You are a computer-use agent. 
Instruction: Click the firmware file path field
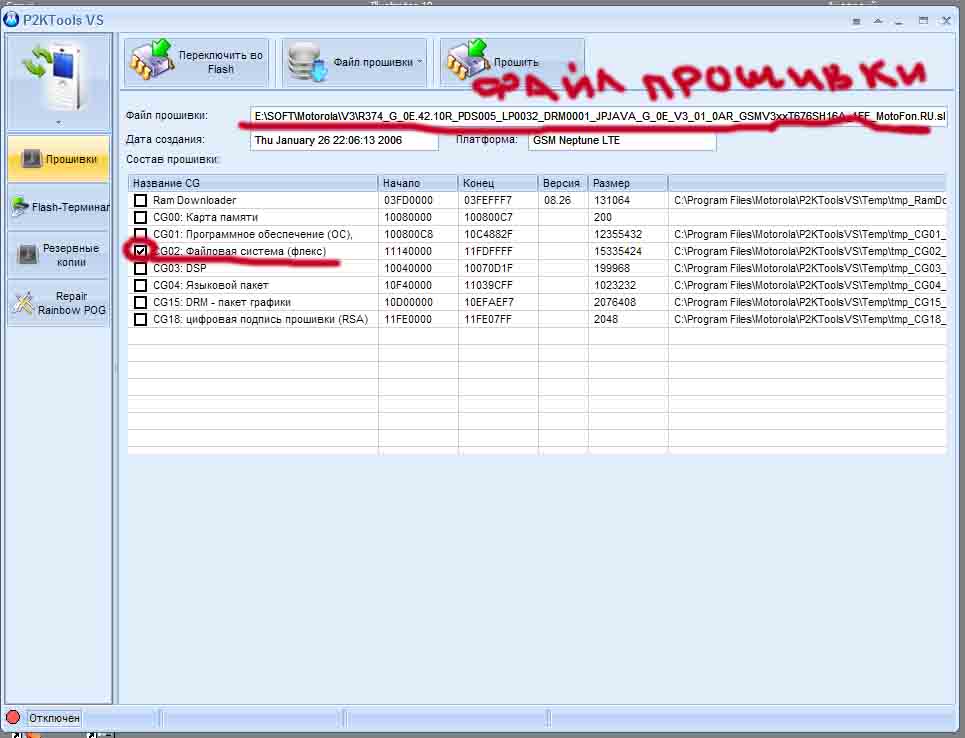pyautogui.click(x=598, y=116)
